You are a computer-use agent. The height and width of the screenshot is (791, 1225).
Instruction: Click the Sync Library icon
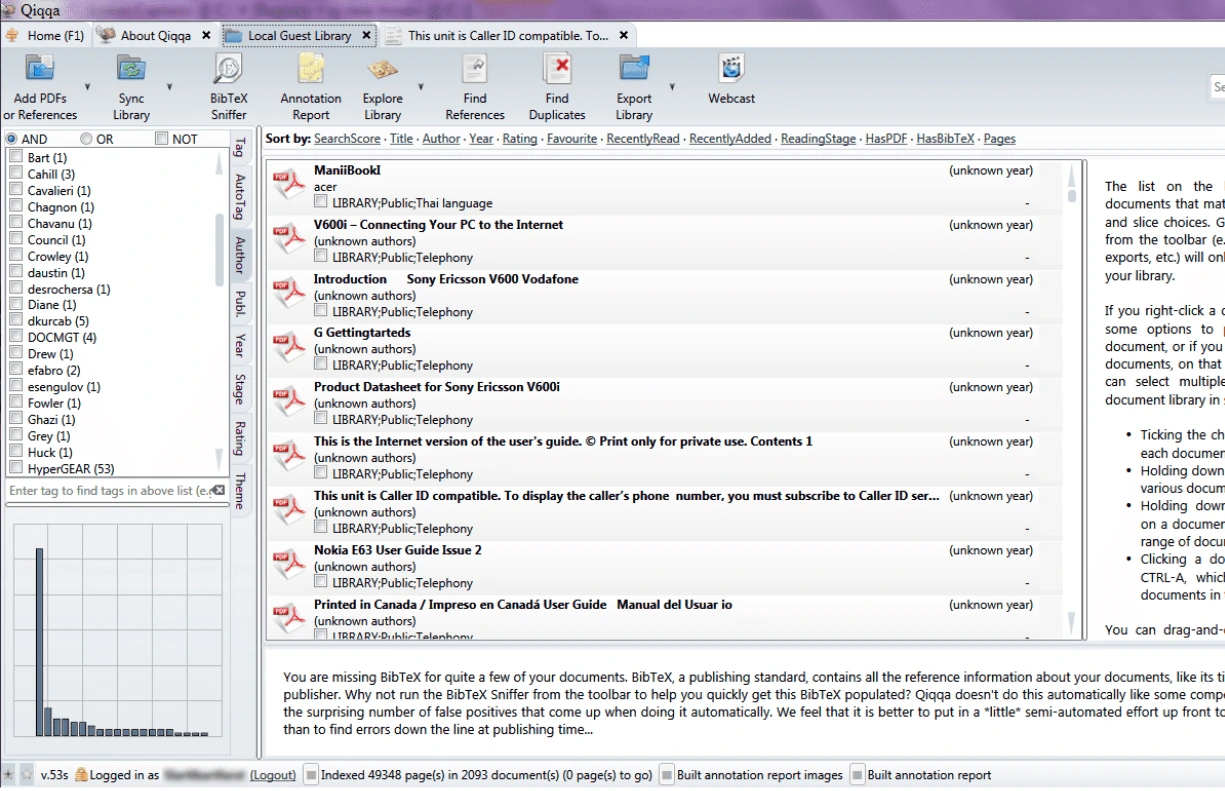point(131,70)
